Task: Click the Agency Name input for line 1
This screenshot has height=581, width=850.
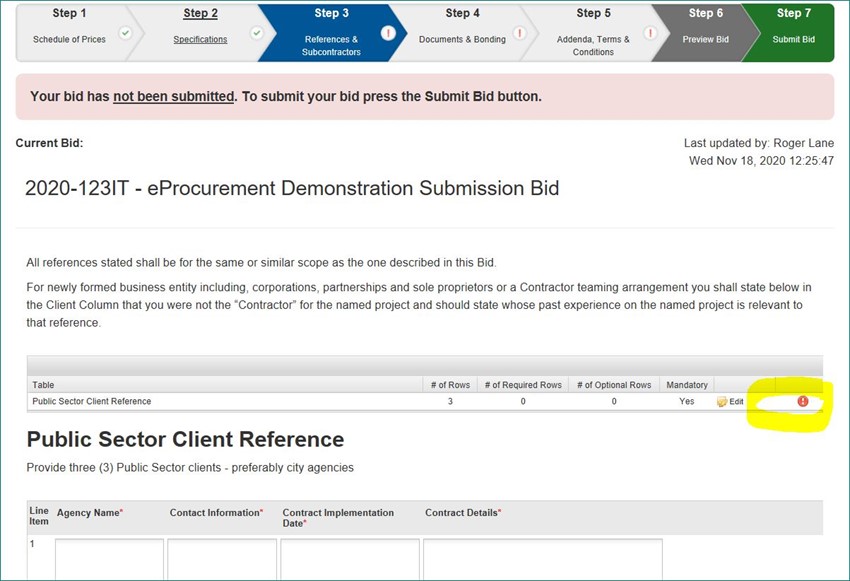Action: pyautogui.click(x=109, y=559)
